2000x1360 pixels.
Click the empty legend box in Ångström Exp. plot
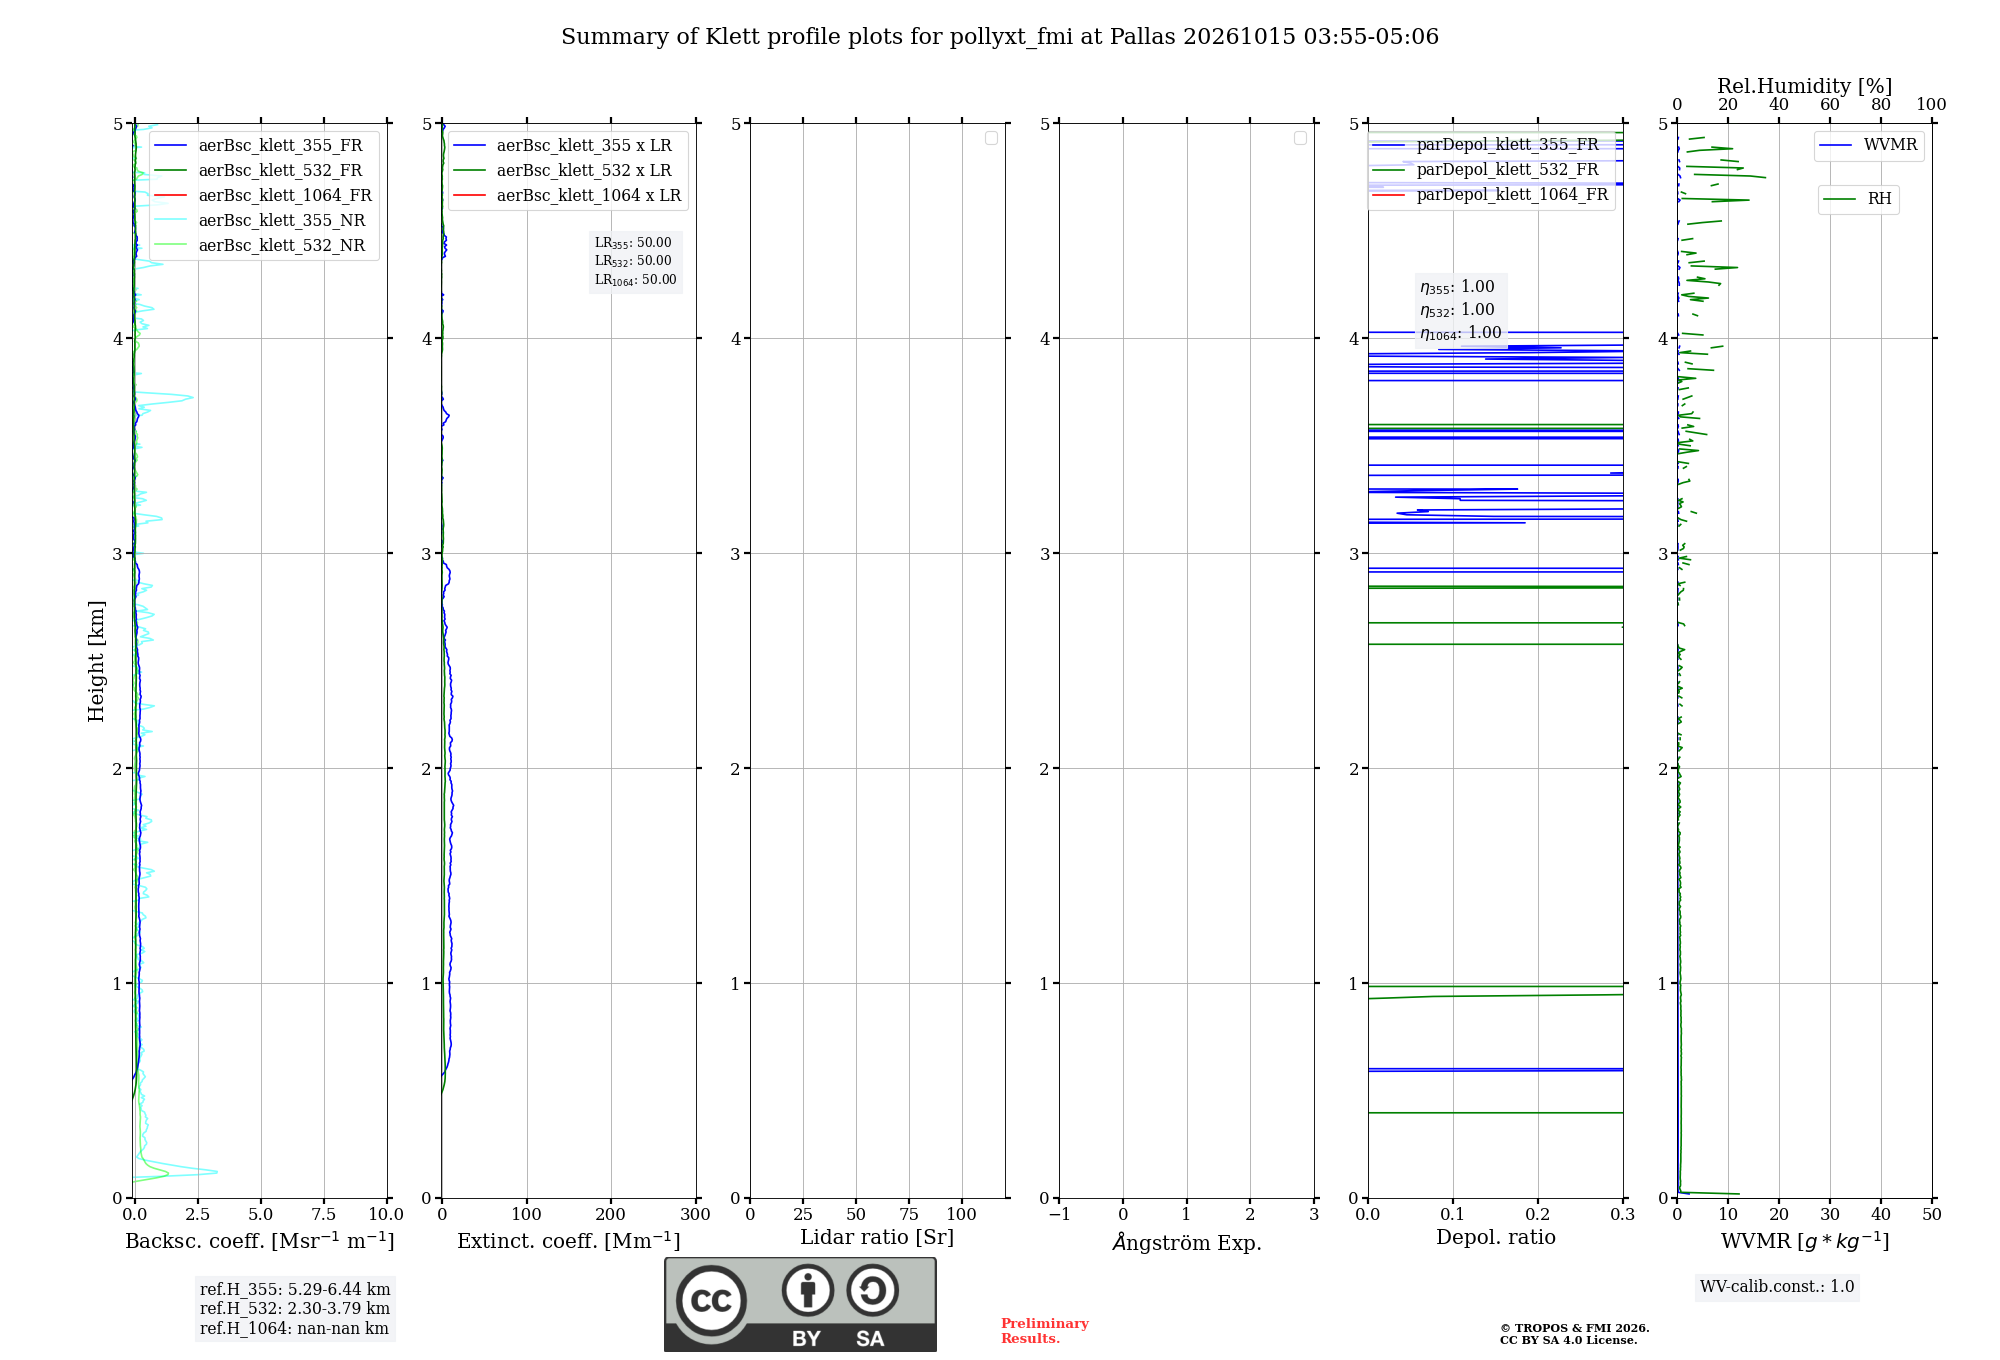[x=1300, y=138]
